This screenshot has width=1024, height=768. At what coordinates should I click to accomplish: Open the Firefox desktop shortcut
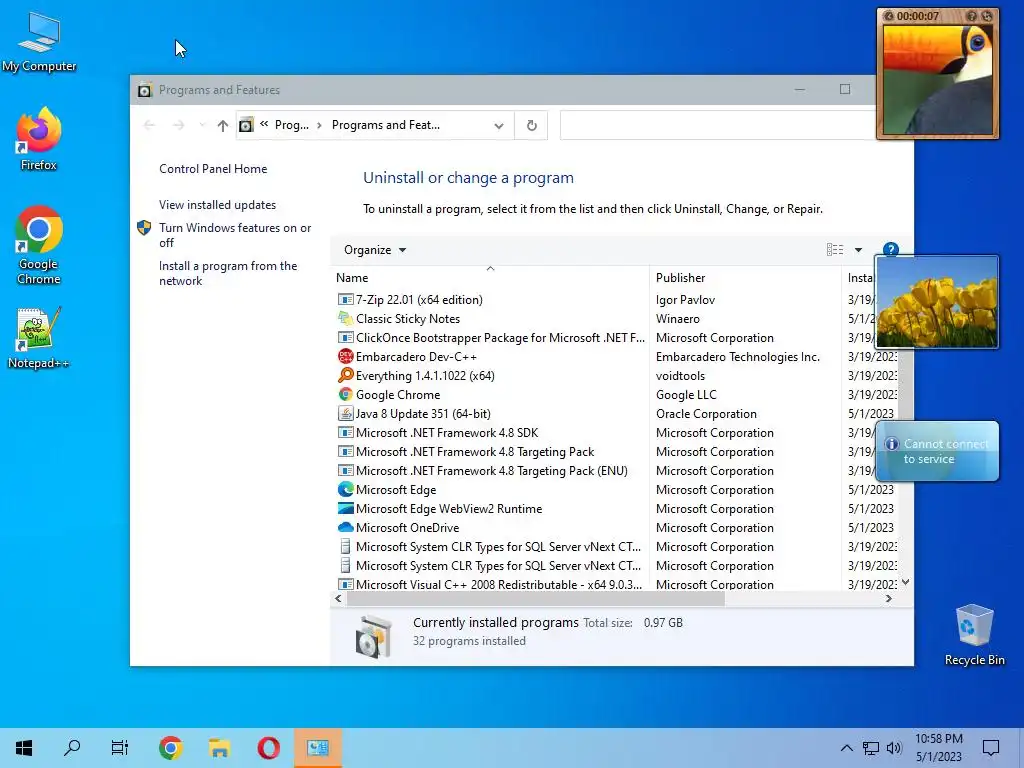click(39, 139)
